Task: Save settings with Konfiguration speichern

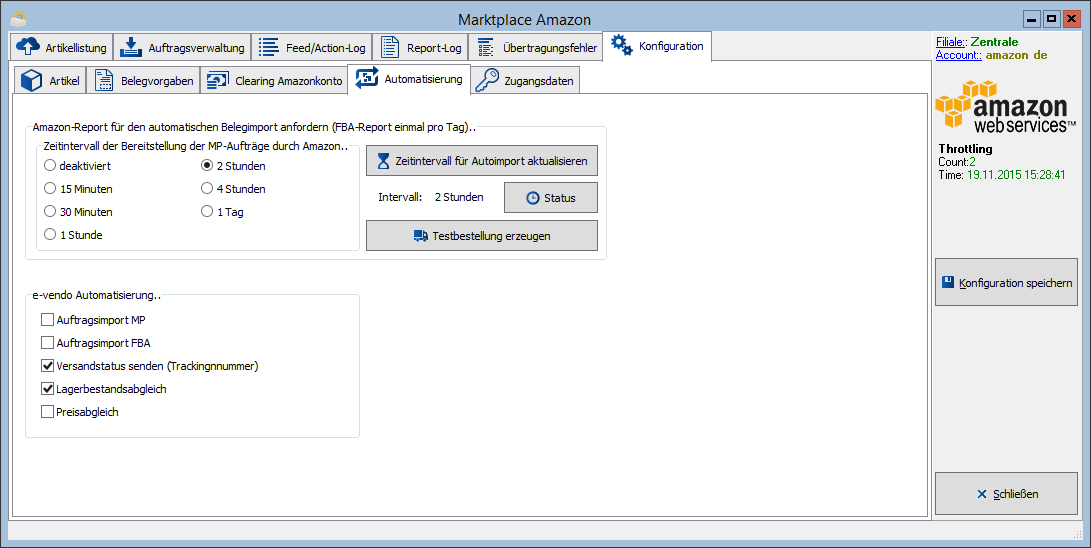Action: 1006,282
